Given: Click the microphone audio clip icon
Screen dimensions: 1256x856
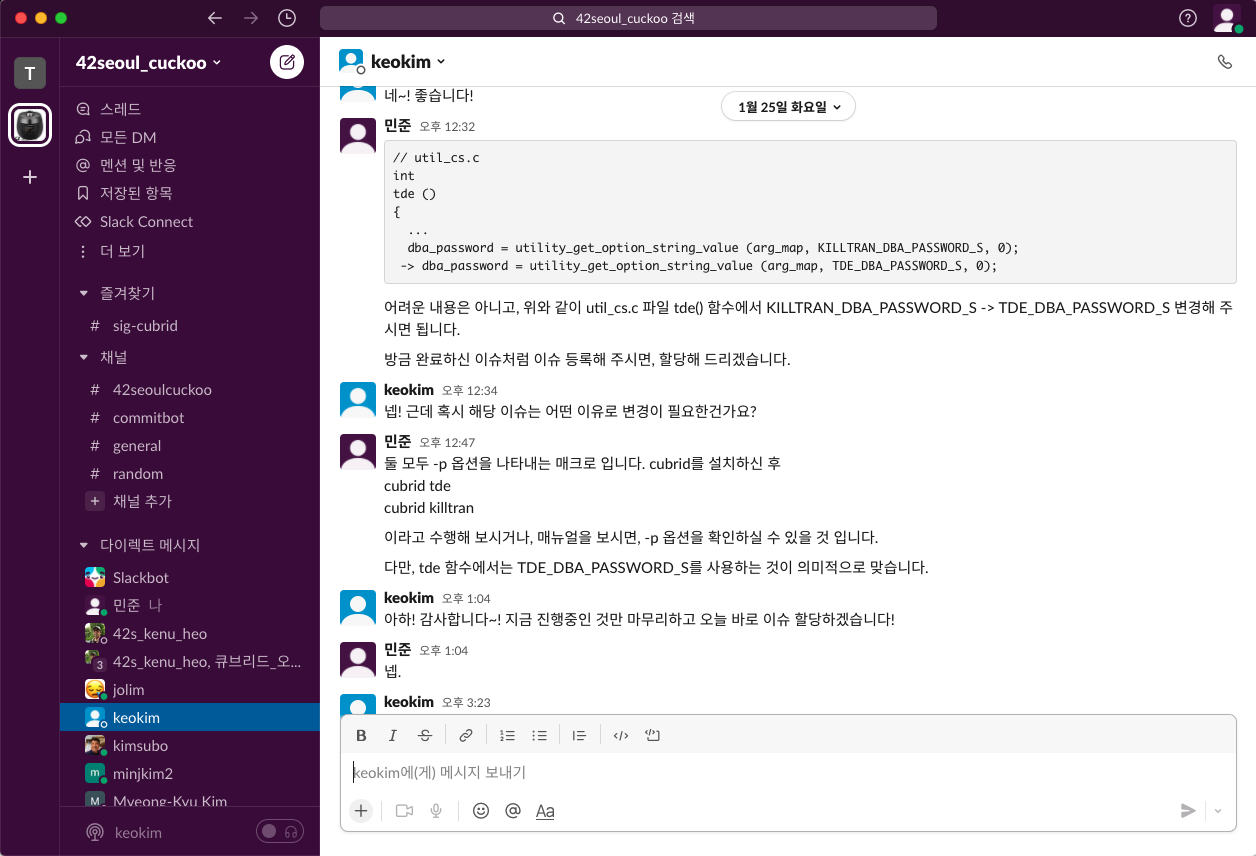Looking at the screenshot, I should 435,811.
